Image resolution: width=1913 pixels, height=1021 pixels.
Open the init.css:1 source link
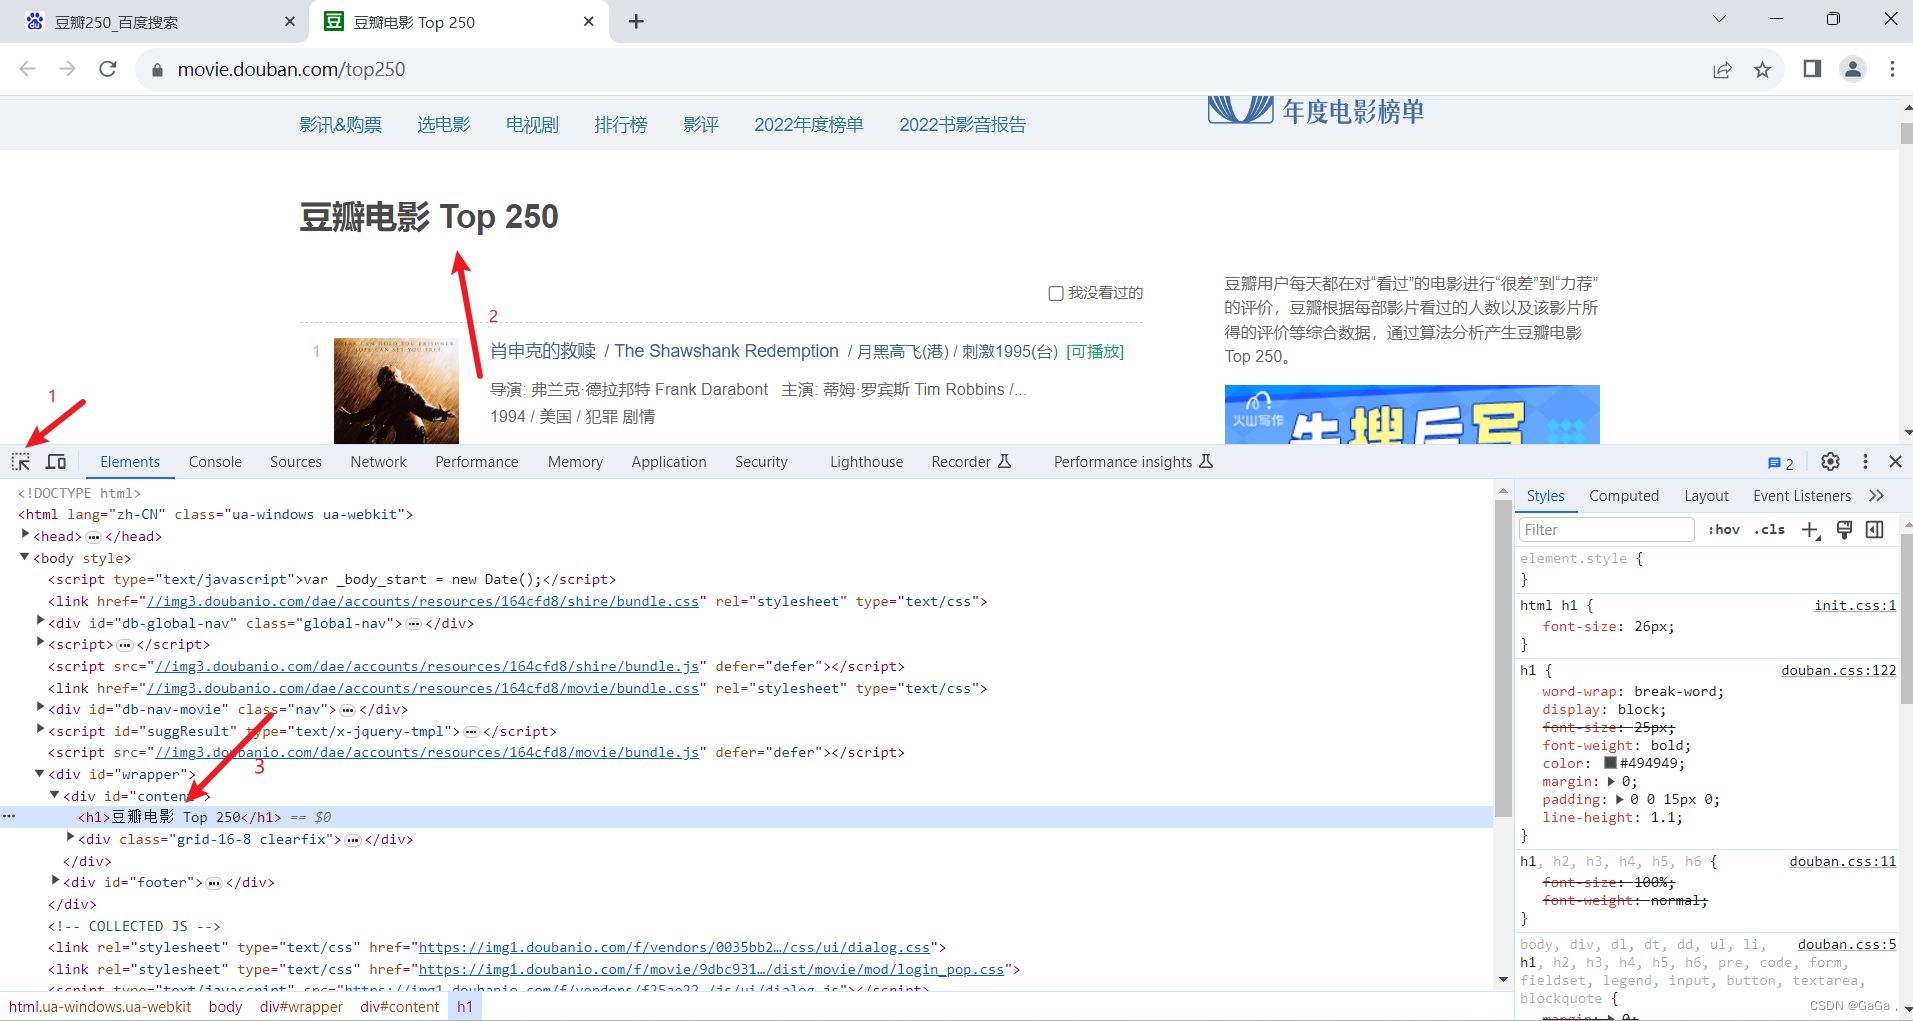click(x=1855, y=605)
